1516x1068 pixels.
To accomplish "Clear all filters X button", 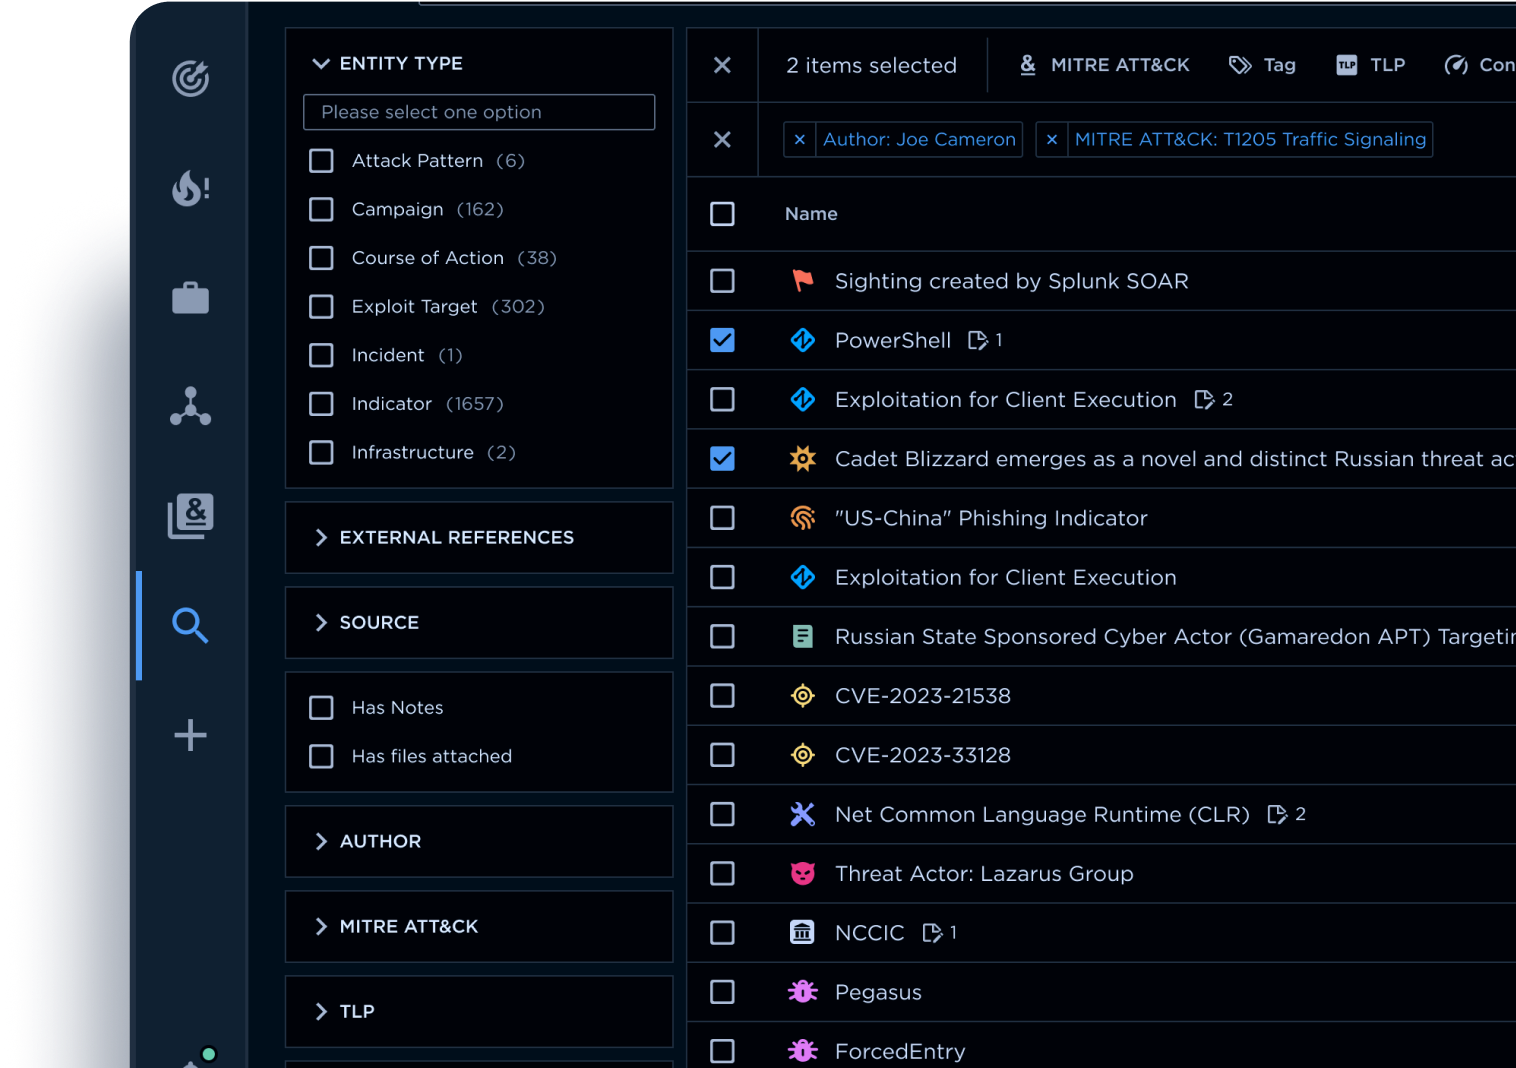I will (x=722, y=140).
